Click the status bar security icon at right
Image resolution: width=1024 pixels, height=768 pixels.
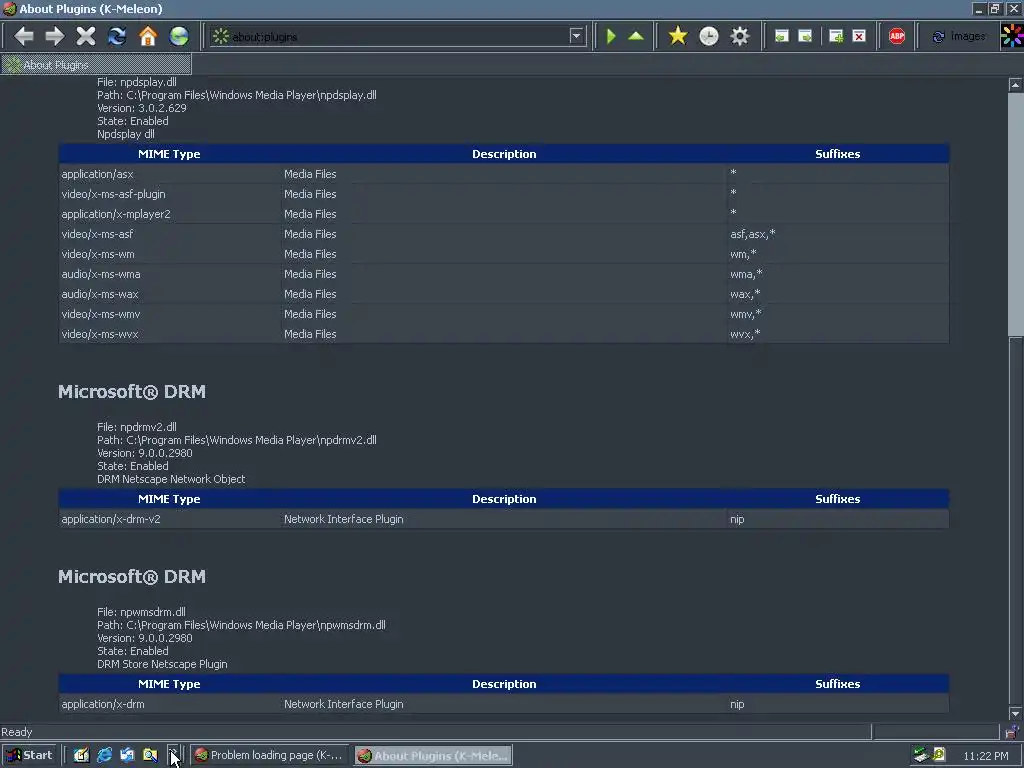click(1012, 731)
